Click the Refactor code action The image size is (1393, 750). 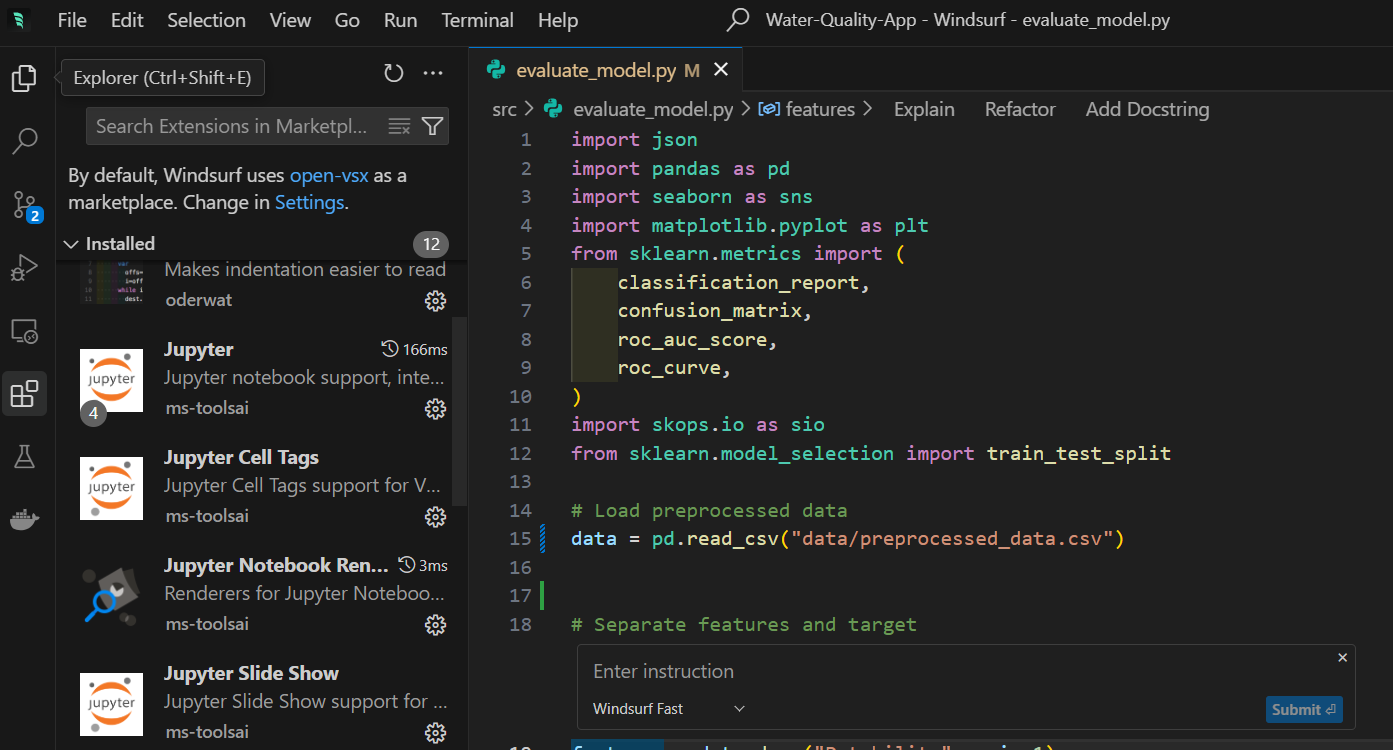(x=1020, y=109)
